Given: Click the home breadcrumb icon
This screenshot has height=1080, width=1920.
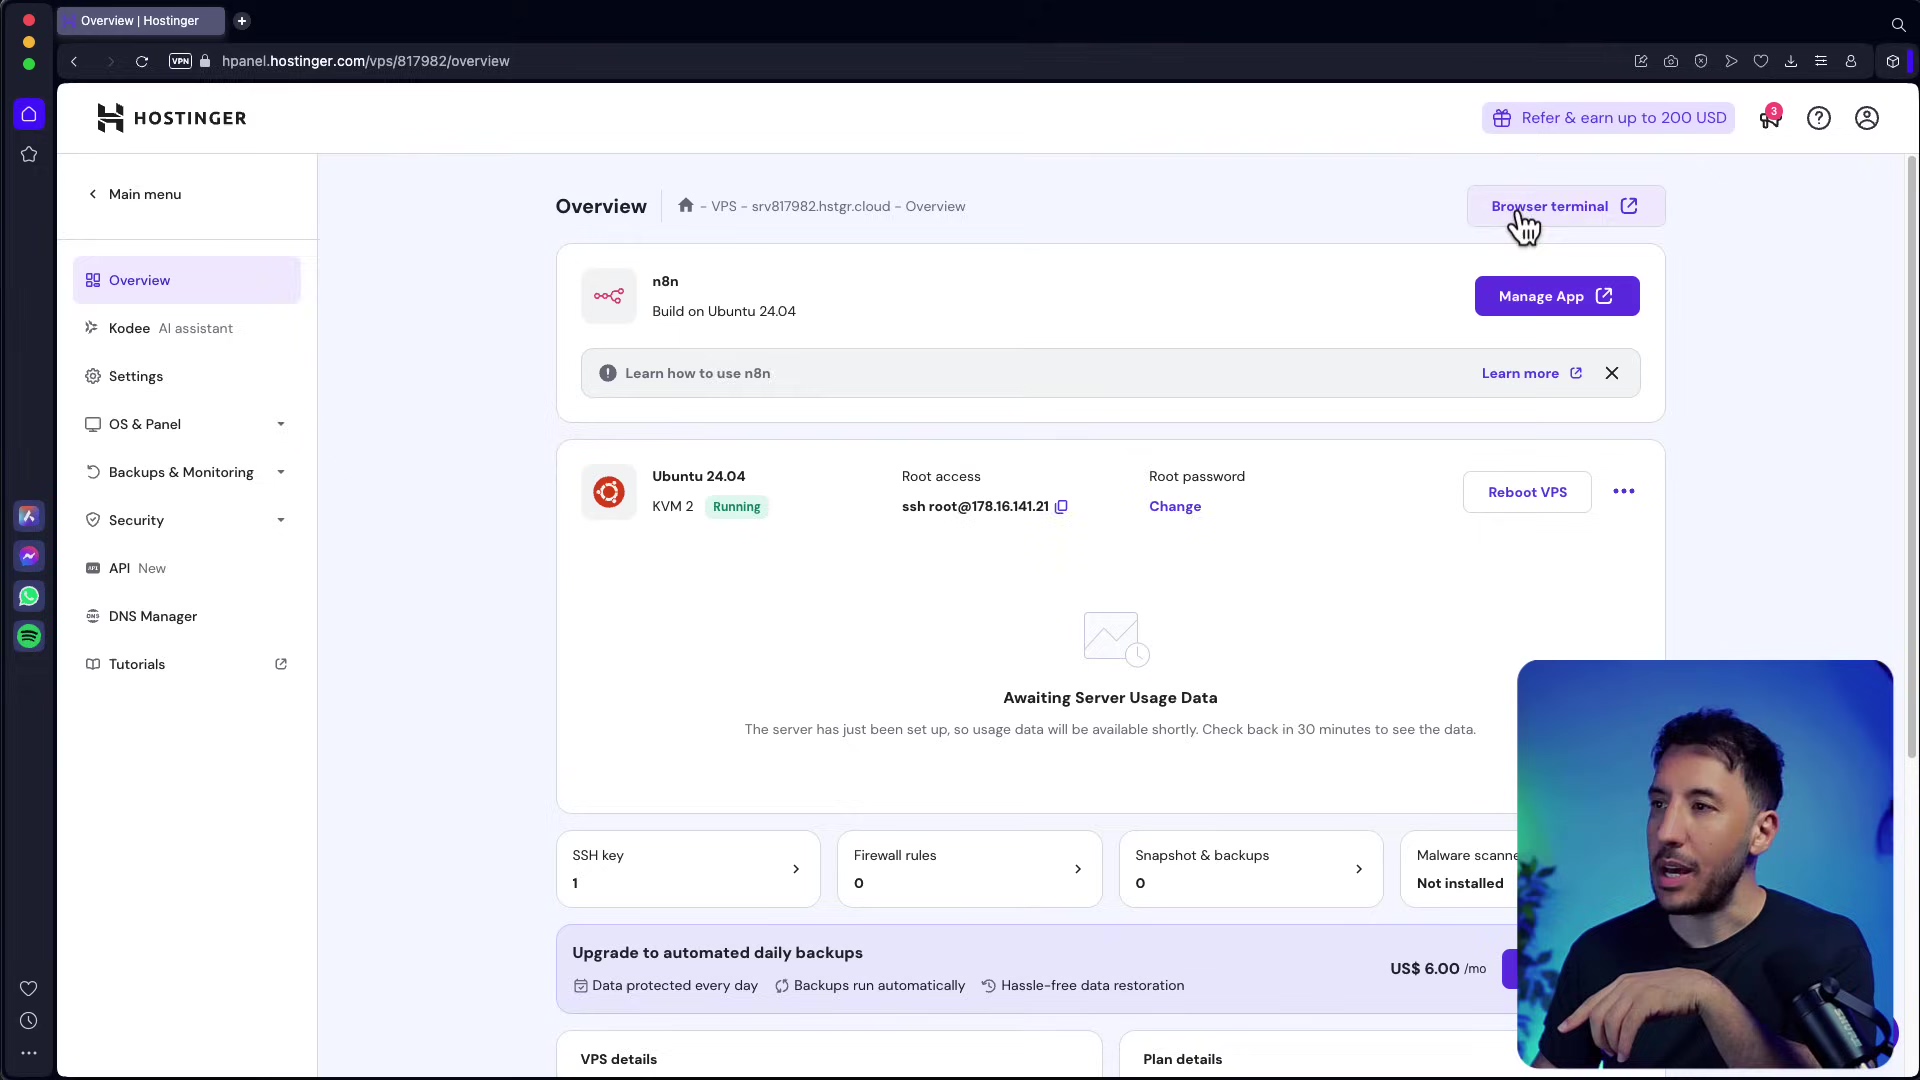Looking at the screenshot, I should tap(685, 205).
